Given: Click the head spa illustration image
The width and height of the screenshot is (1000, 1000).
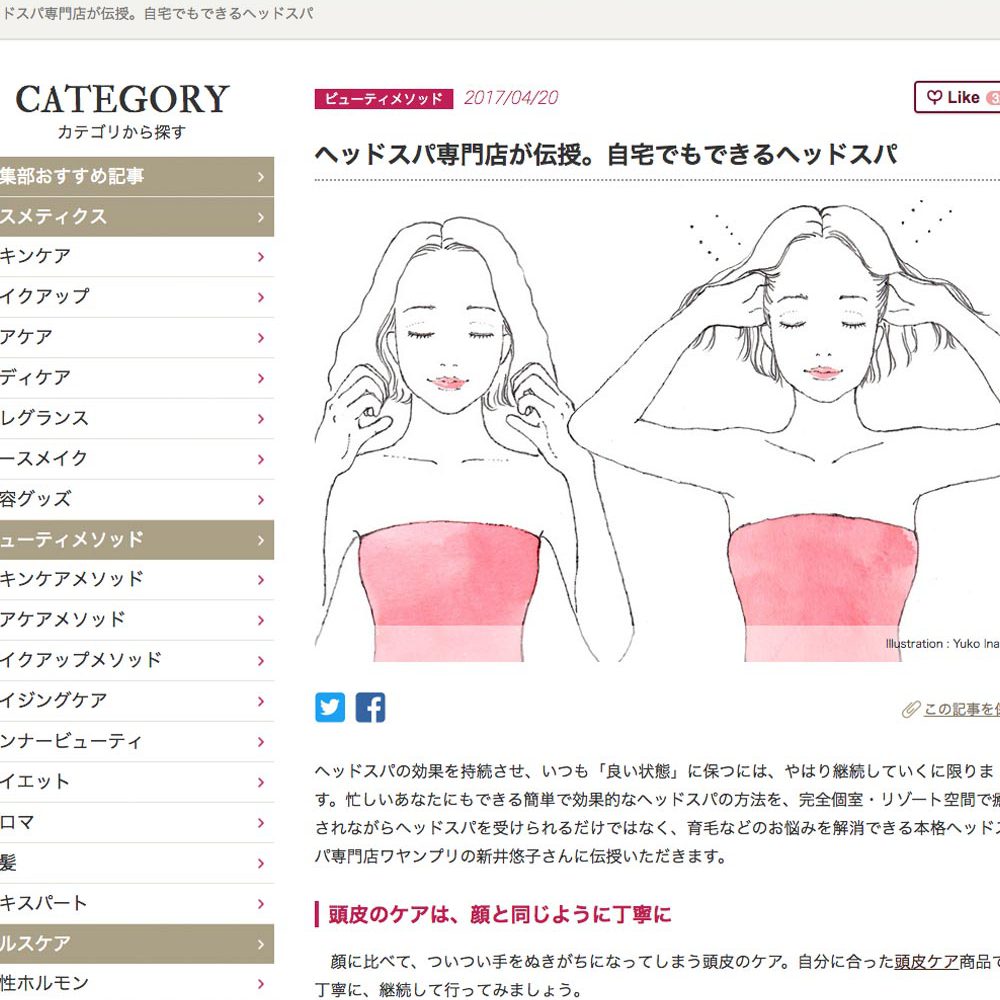Looking at the screenshot, I should 657,430.
